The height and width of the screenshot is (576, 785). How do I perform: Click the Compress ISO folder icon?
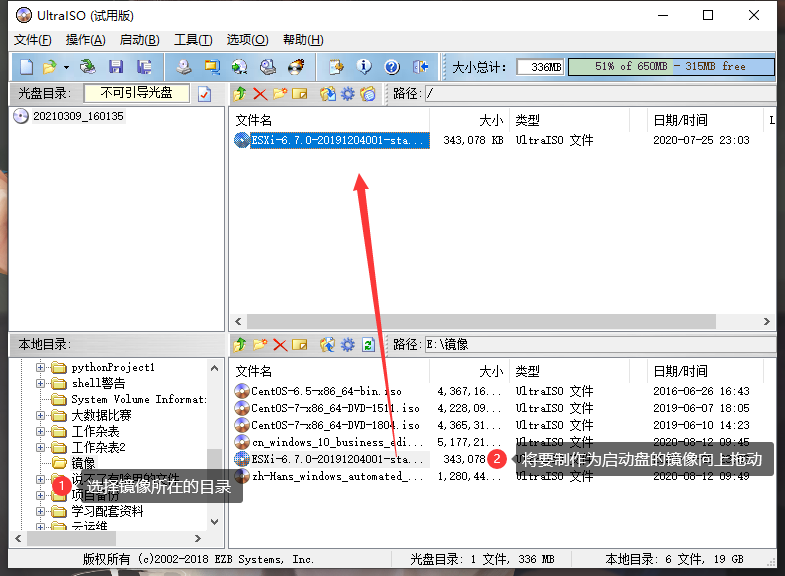point(212,67)
